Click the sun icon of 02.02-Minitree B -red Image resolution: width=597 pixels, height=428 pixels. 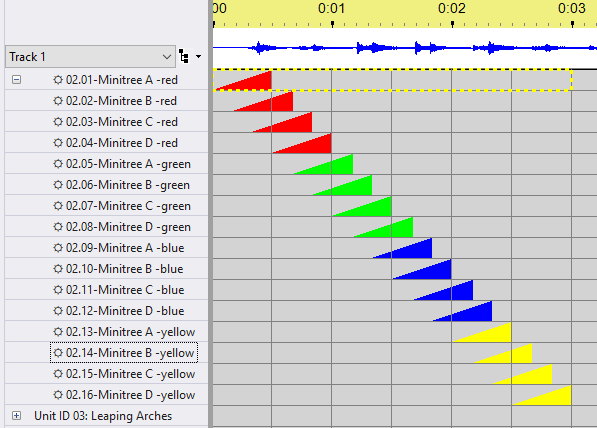pos(58,101)
